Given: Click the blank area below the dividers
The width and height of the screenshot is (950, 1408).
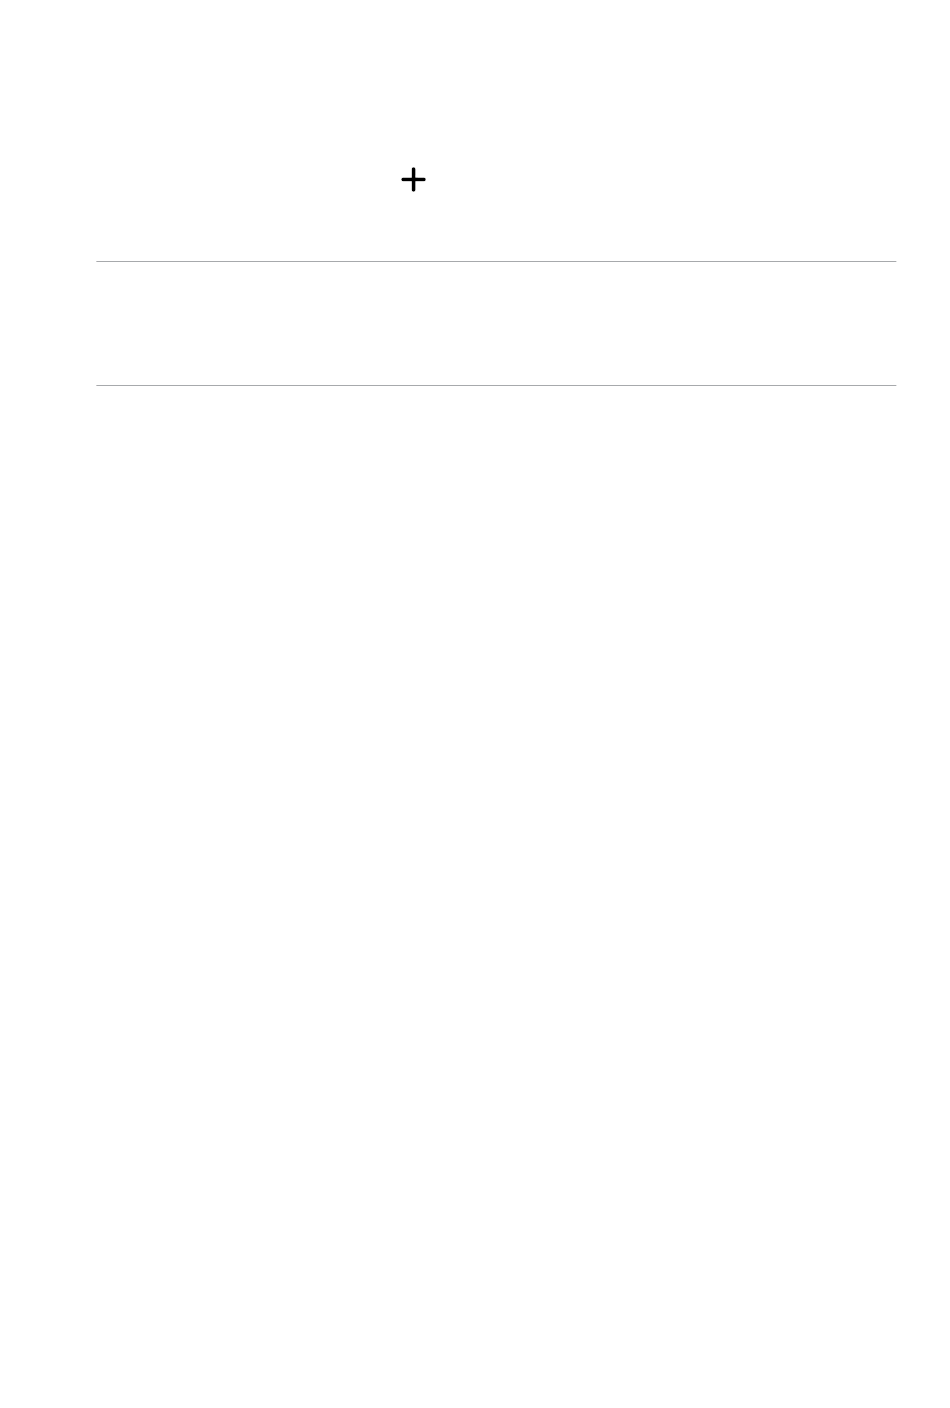Looking at the screenshot, I should [x=475, y=896].
